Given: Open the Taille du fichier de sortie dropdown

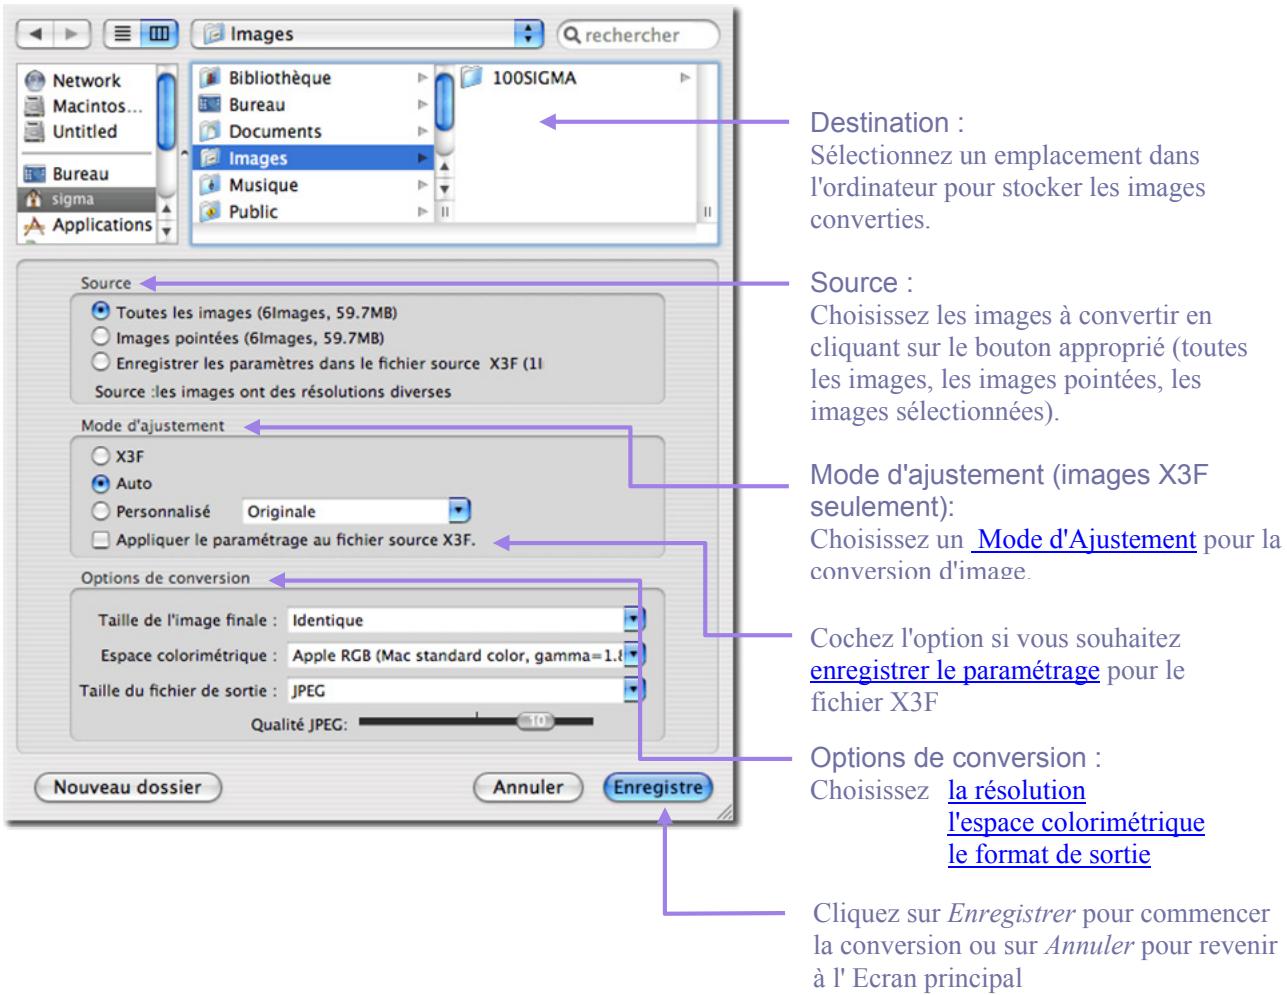Looking at the screenshot, I should click(x=466, y=690).
